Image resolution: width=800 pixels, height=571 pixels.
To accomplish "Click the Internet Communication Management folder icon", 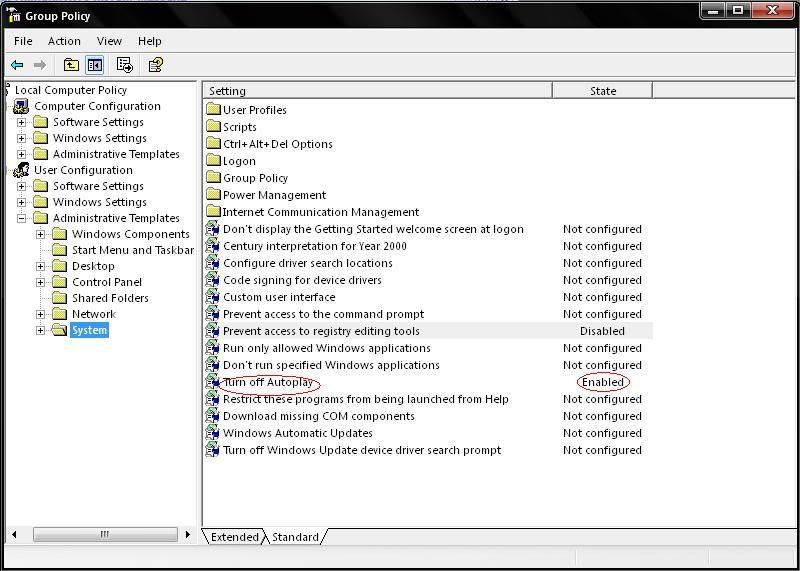I will pos(213,212).
